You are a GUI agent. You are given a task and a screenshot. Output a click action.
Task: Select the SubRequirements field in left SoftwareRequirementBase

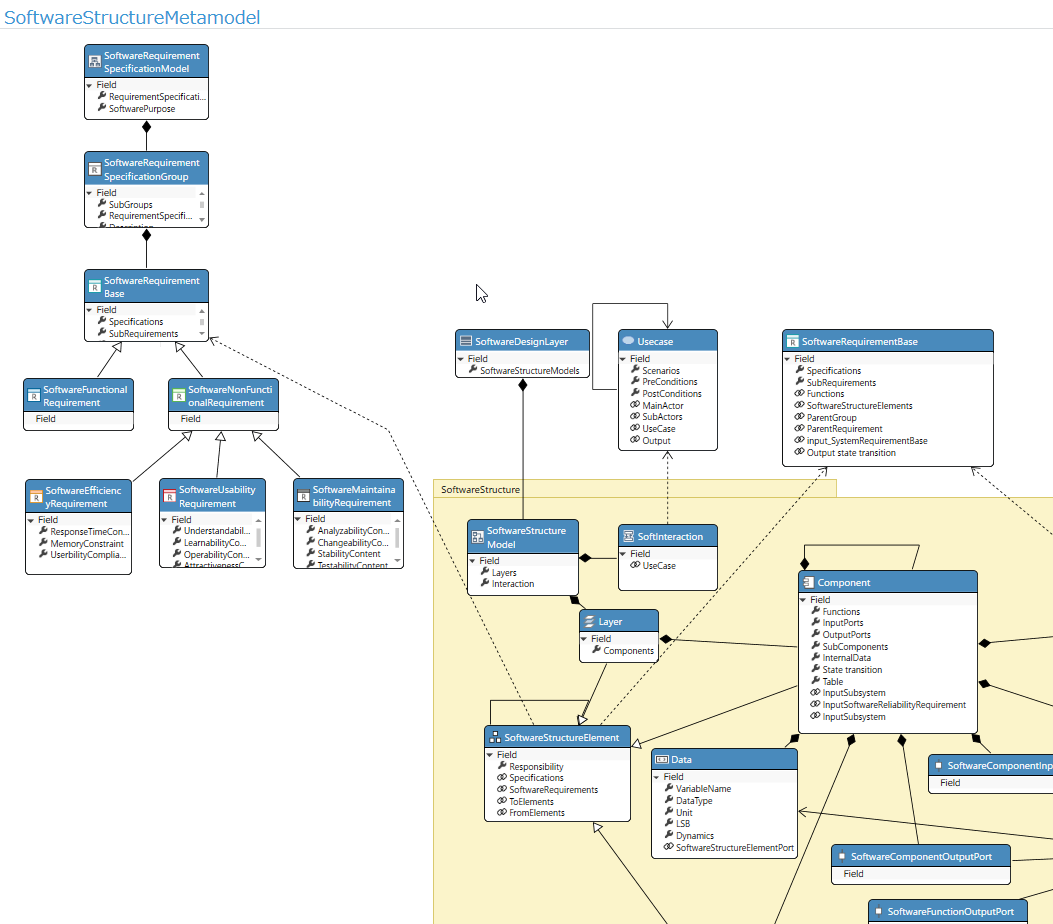143,333
